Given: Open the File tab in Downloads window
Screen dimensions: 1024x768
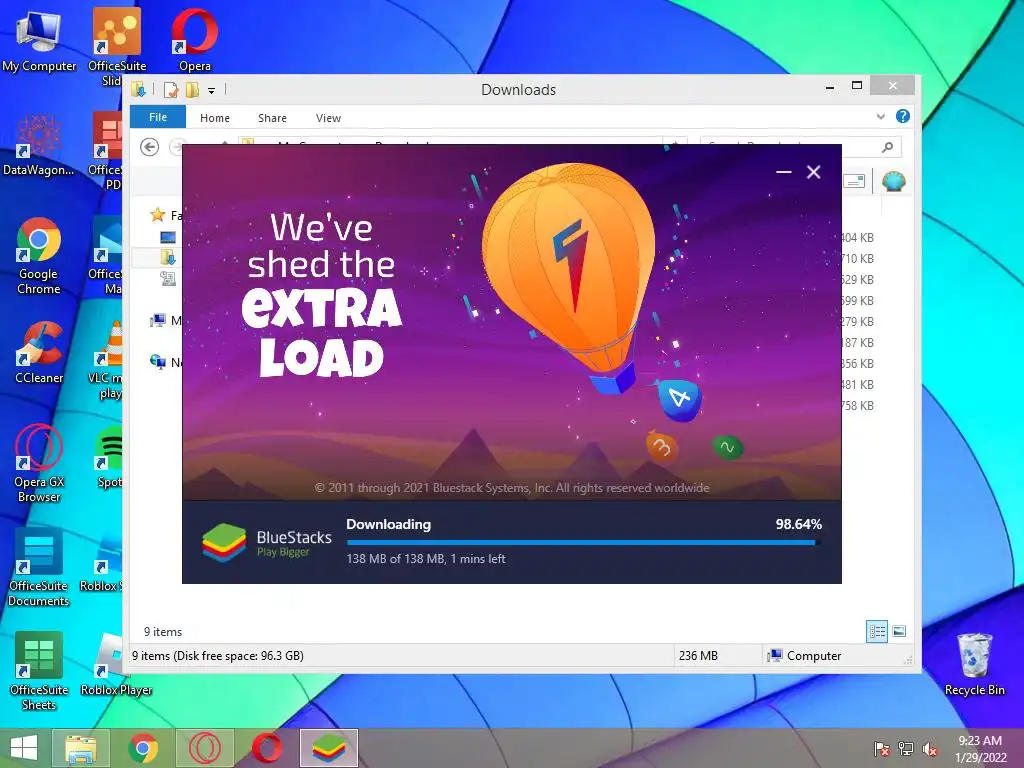Looking at the screenshot, I should (158, 117).
